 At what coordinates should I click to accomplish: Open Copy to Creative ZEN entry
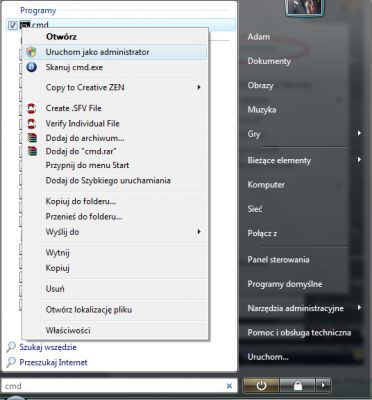116,87
